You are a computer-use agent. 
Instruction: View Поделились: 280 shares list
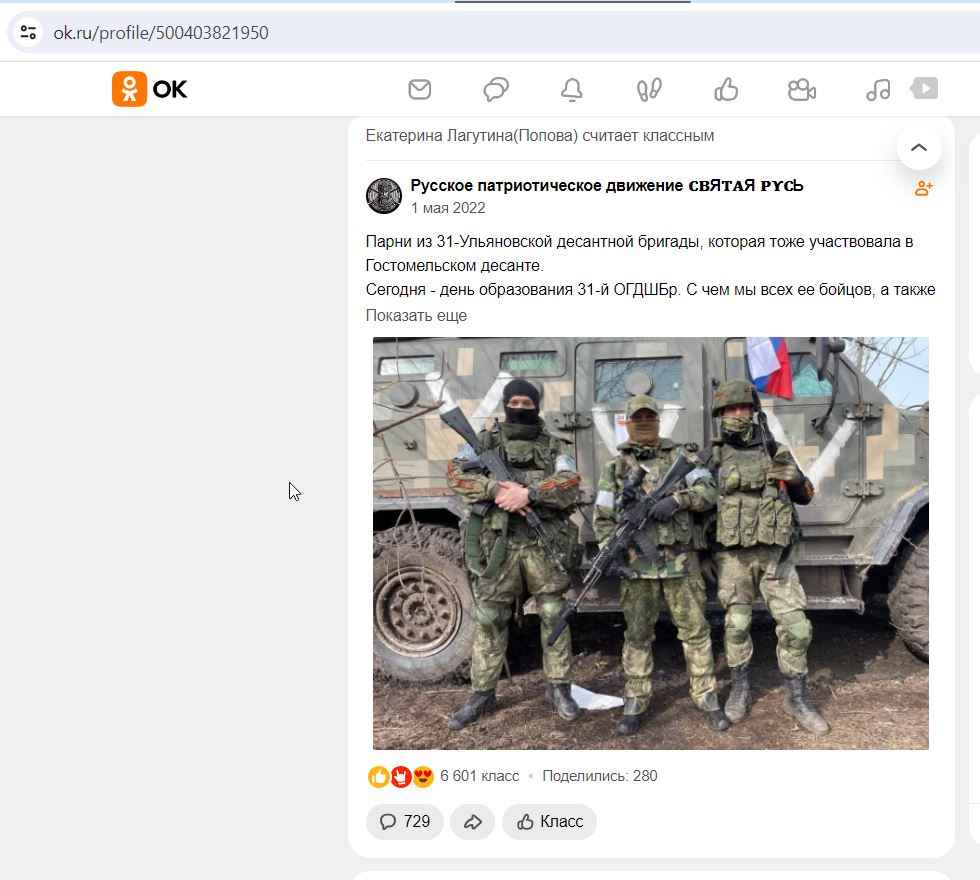tap(599, 776)
